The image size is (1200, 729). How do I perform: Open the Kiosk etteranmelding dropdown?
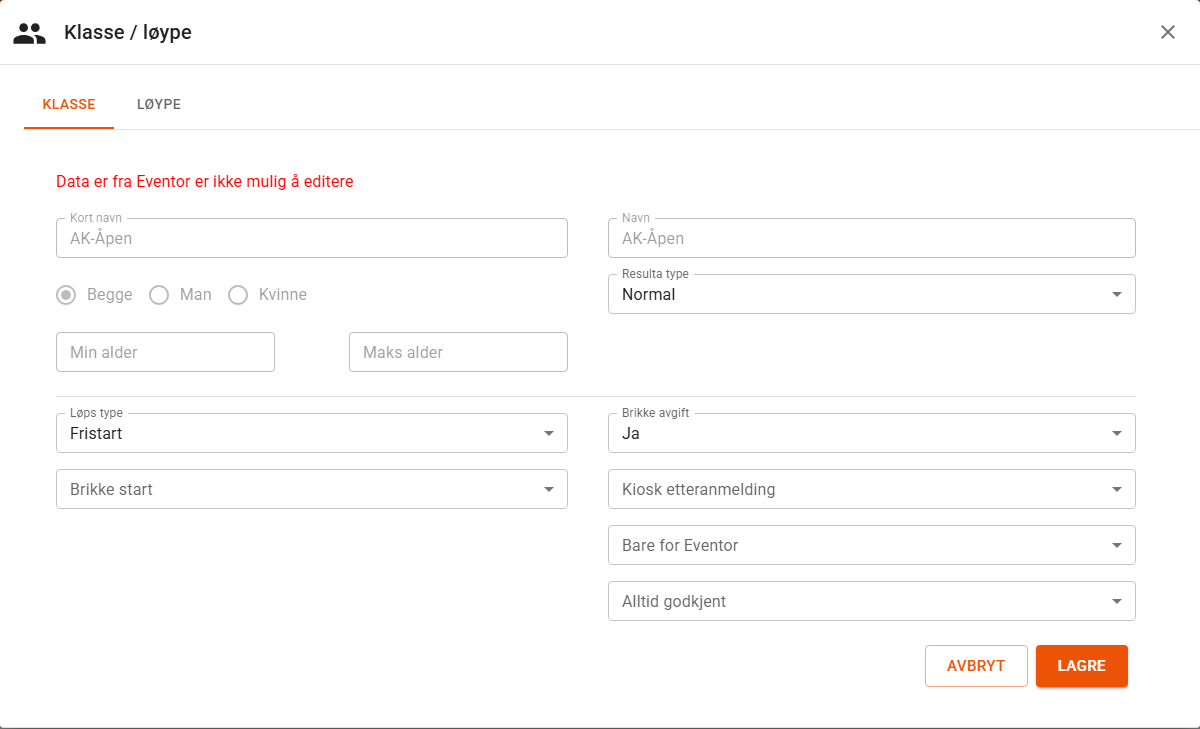pyautogui.click(x=872, y=490)
